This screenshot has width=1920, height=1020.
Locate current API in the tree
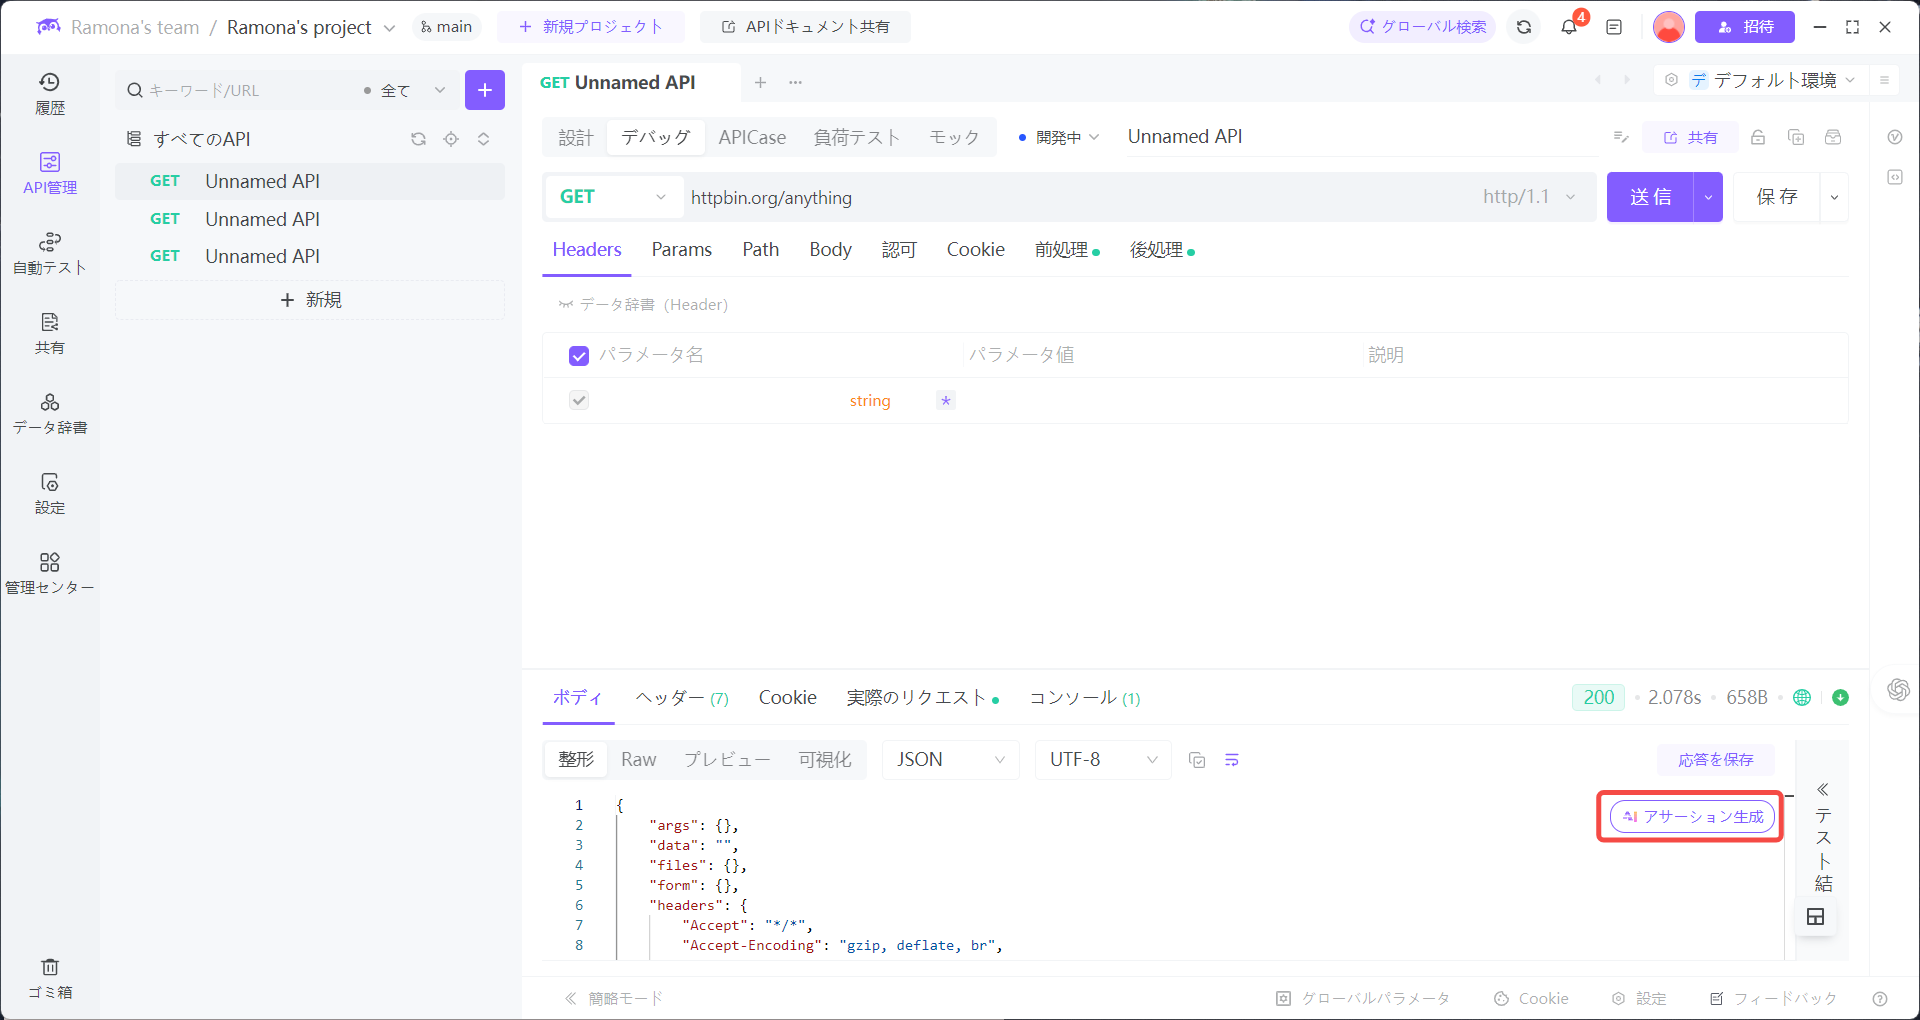(x=451, y=139)
